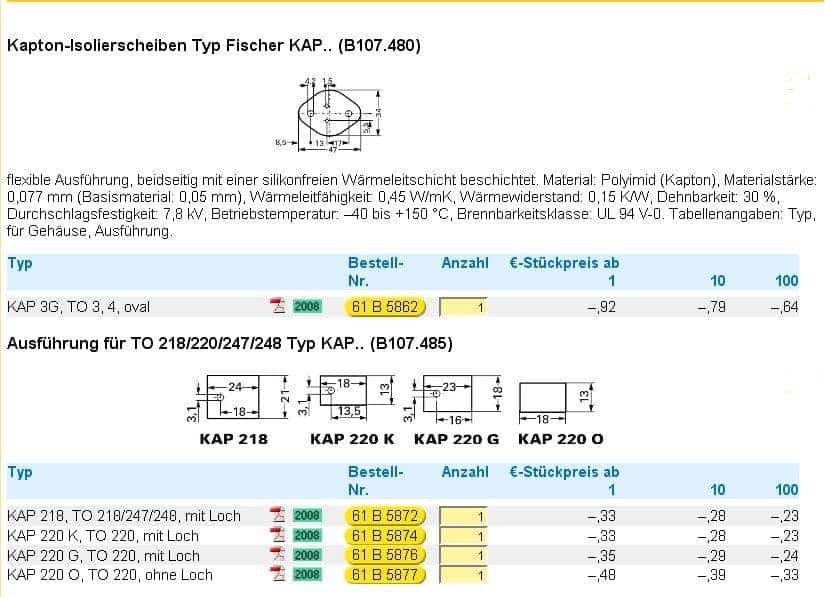
Task: Click the single price –,48 for KAP 220 O
Action: [x=601, y=575]
